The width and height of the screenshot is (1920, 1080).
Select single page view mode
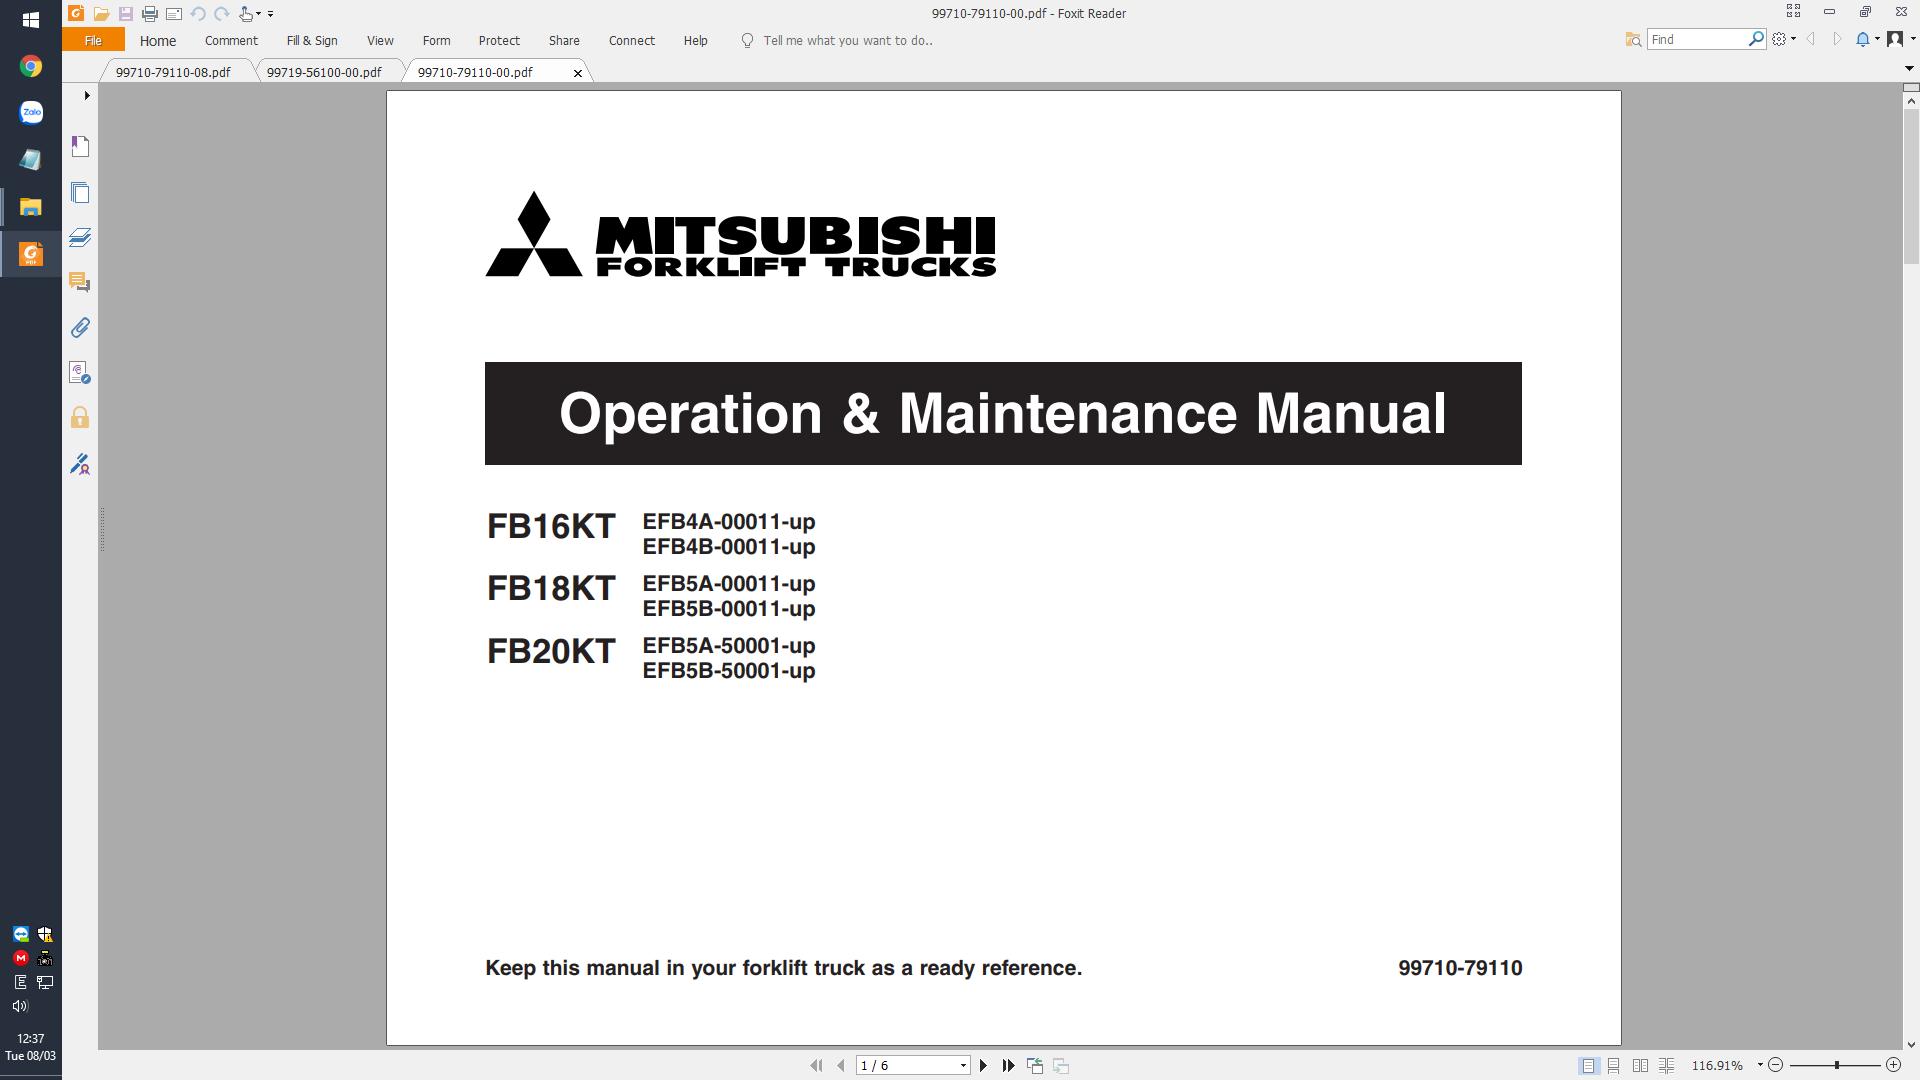pos(1588,1066)
